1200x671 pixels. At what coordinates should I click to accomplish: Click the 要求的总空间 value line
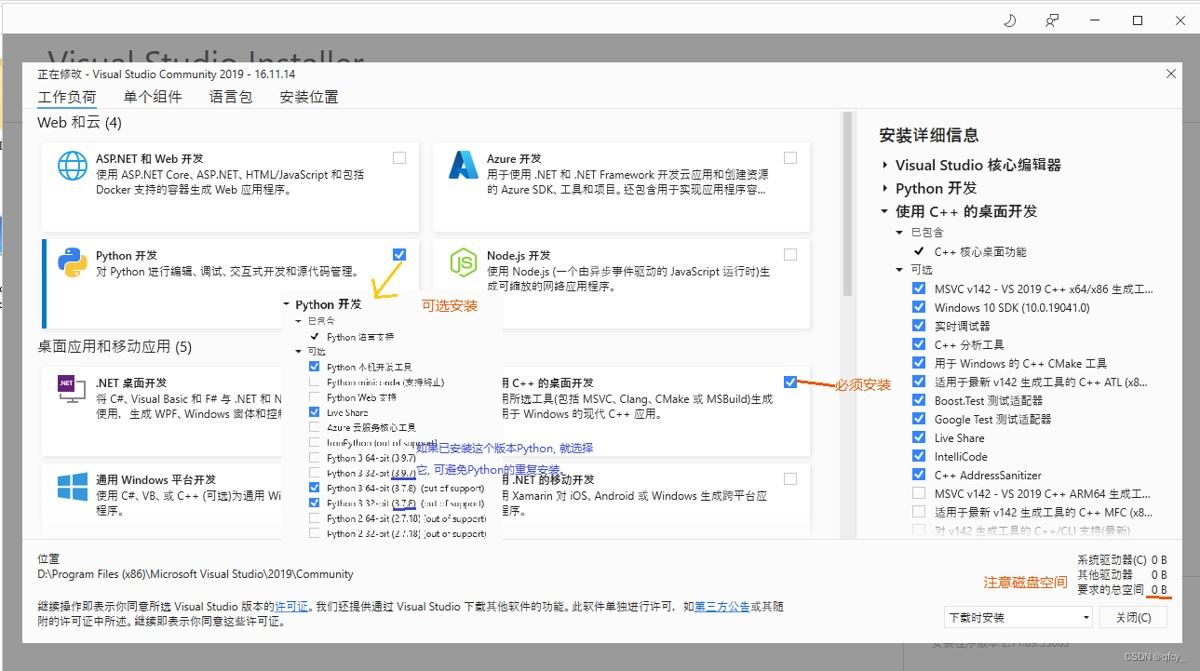pos(1122,590)
